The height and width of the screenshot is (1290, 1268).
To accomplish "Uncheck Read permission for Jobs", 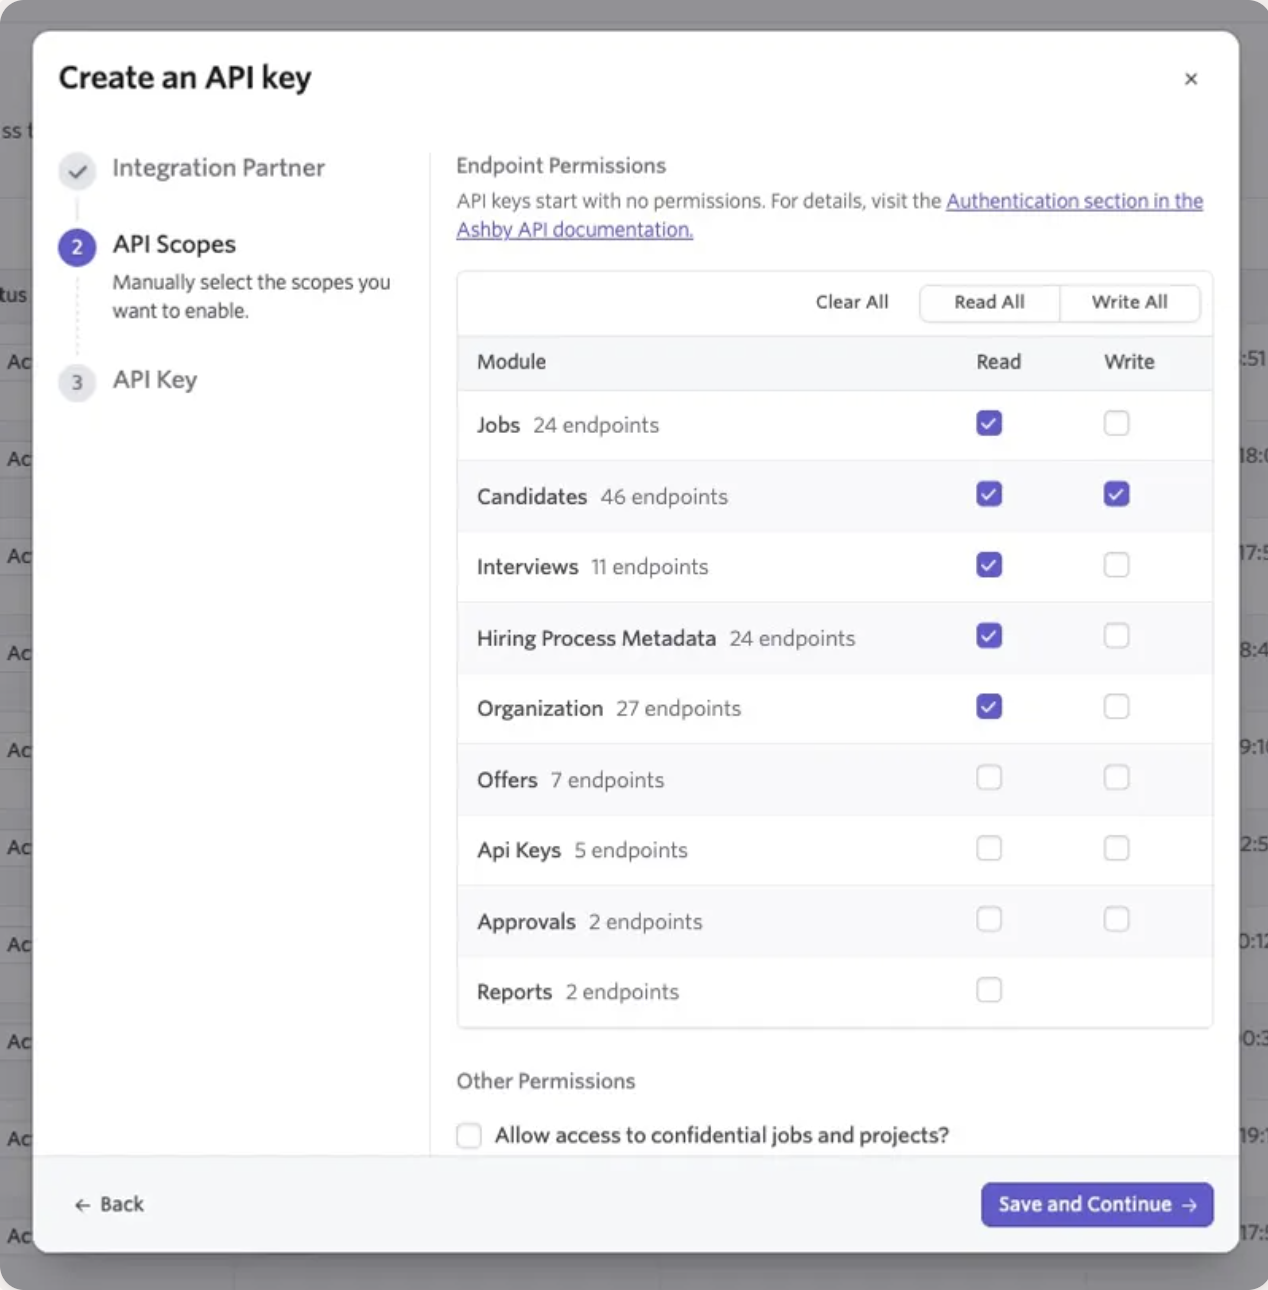I will click(989, 424).
